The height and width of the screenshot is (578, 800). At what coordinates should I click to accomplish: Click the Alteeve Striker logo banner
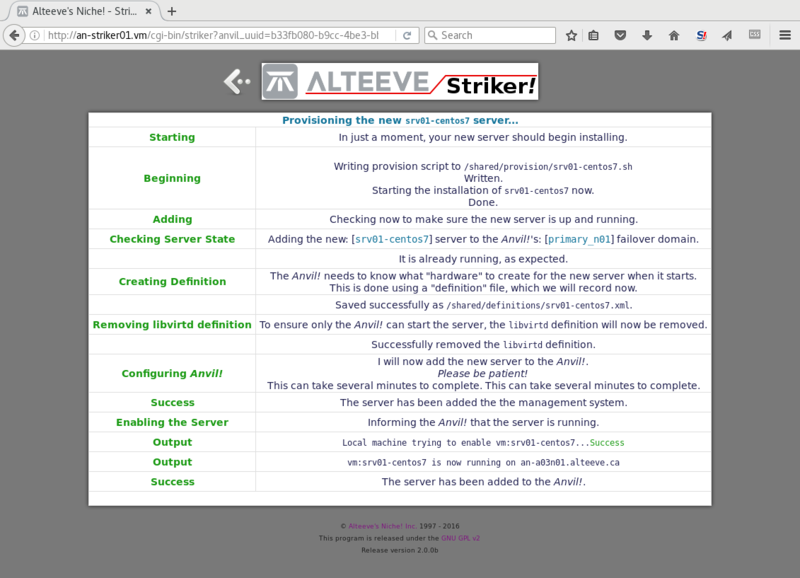pos(400,82)
